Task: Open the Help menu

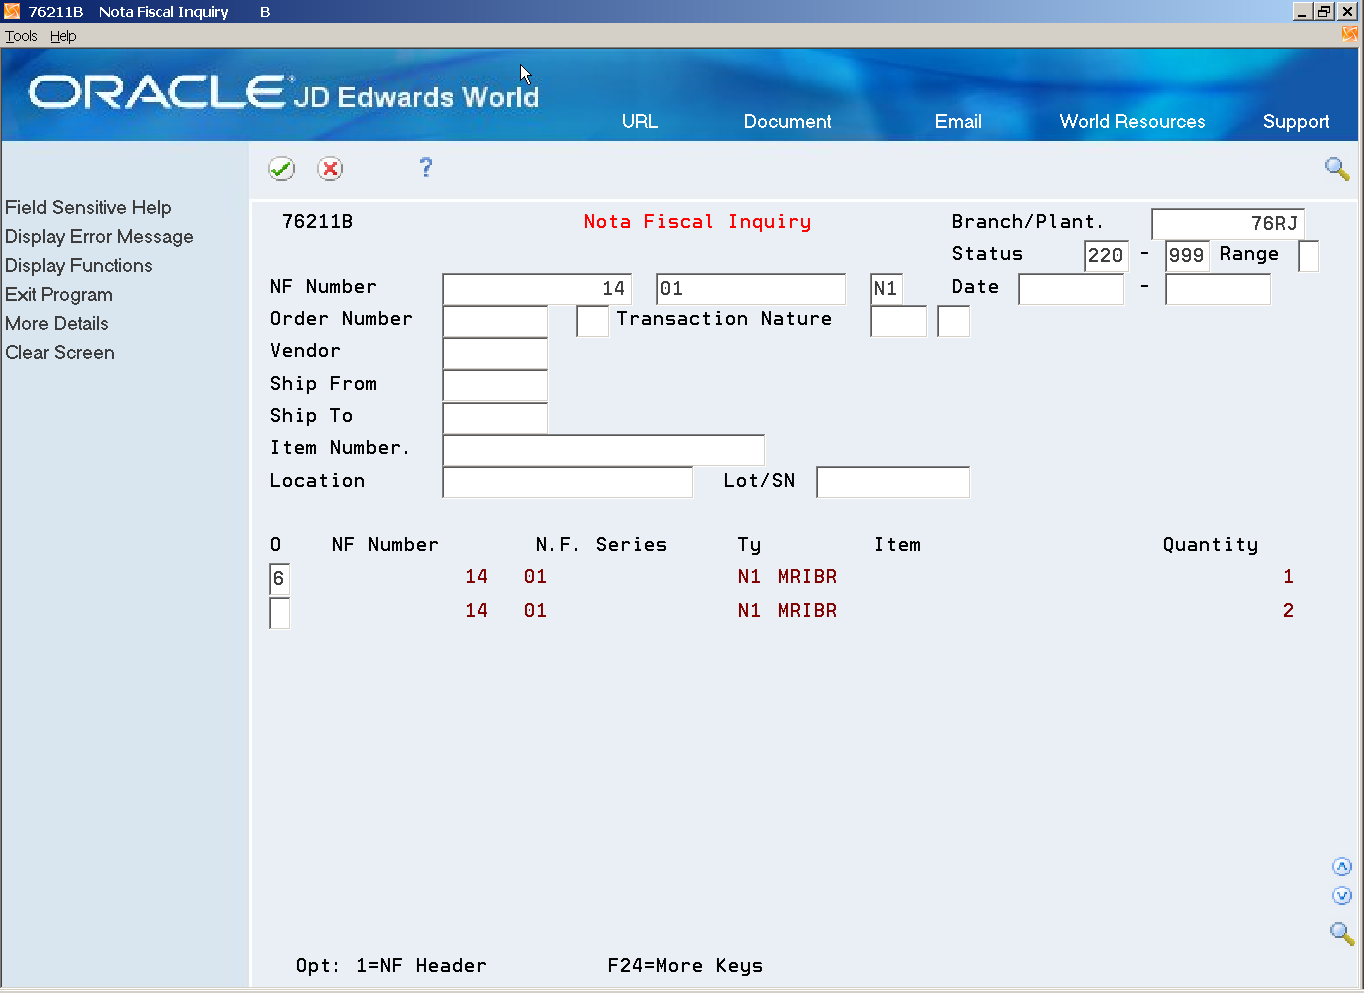Action: point(63,36)
